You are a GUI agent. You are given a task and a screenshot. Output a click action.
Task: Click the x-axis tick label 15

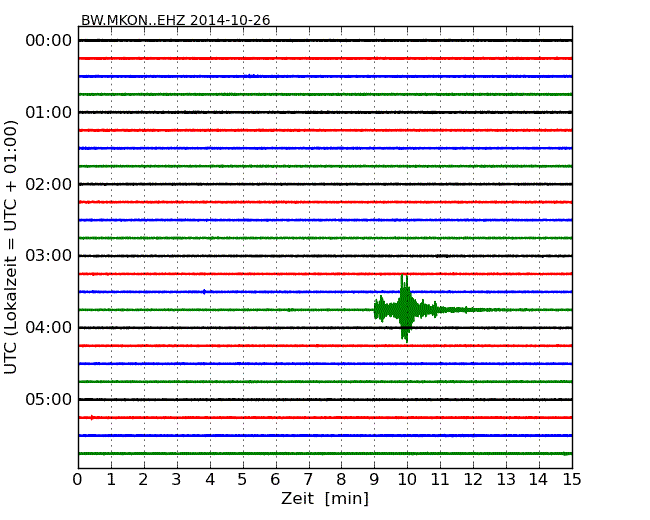point(572,480)
